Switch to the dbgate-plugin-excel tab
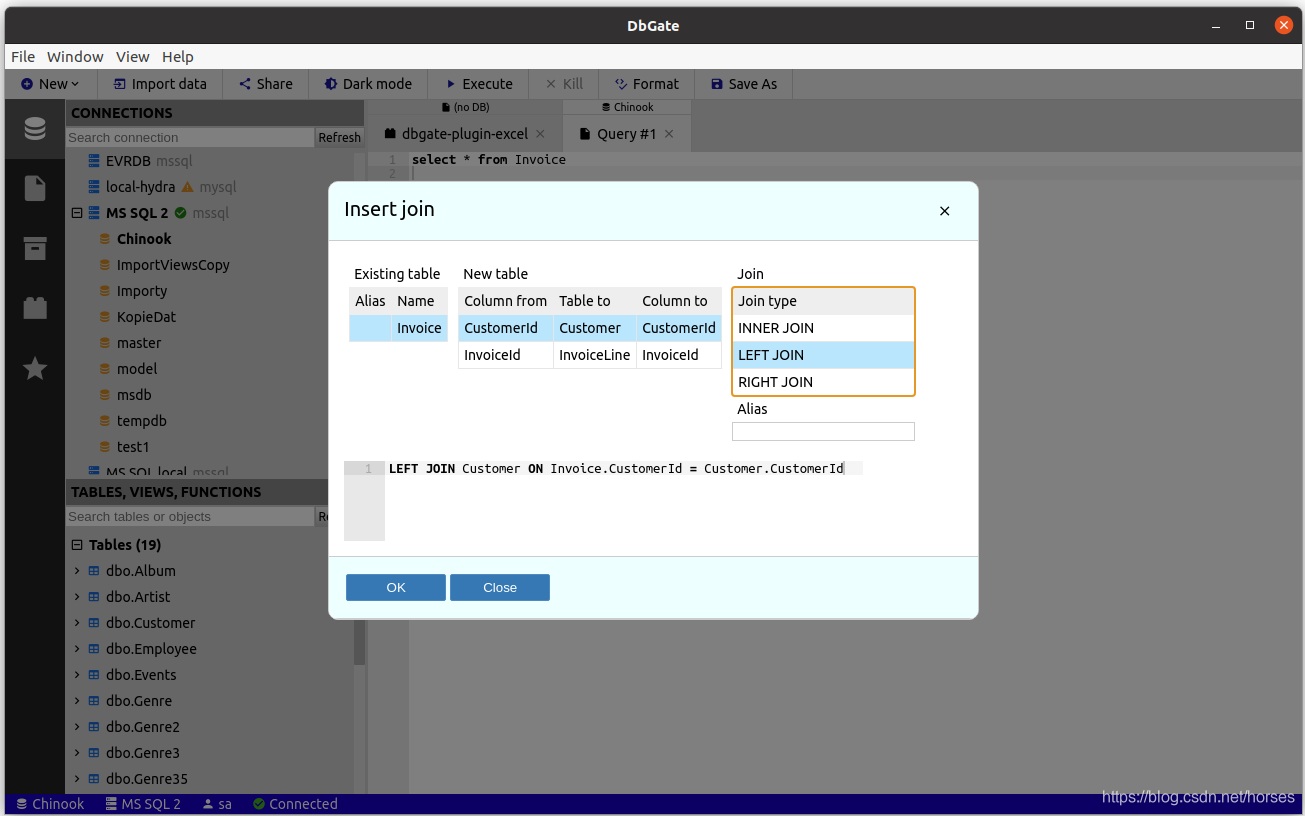 point(464,134)
